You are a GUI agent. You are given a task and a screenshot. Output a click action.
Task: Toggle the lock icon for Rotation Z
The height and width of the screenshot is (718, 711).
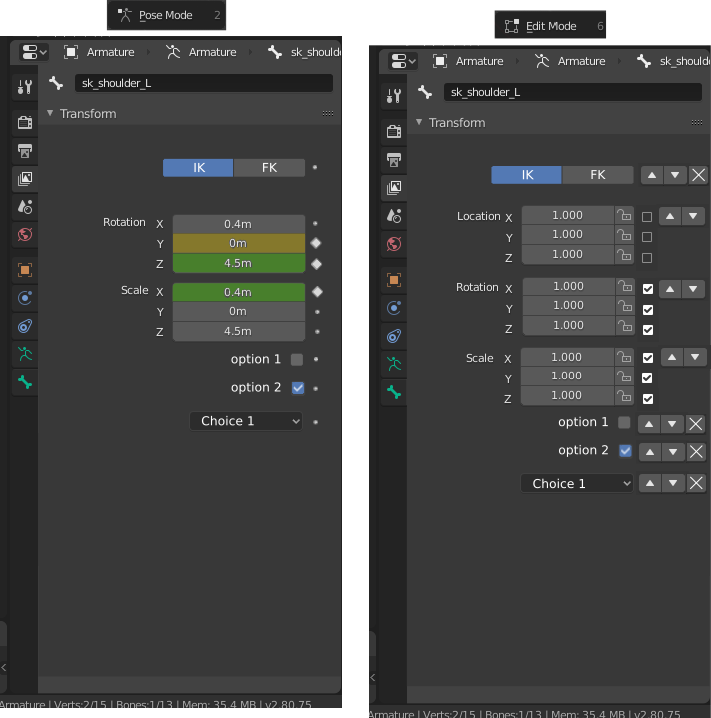pos(625,326)
